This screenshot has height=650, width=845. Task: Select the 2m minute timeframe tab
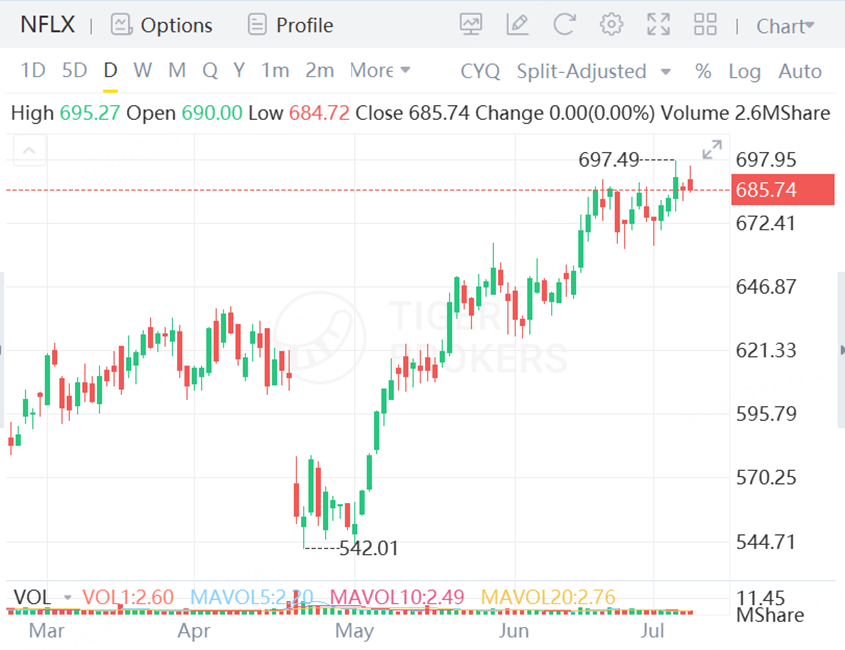(320, 70)
